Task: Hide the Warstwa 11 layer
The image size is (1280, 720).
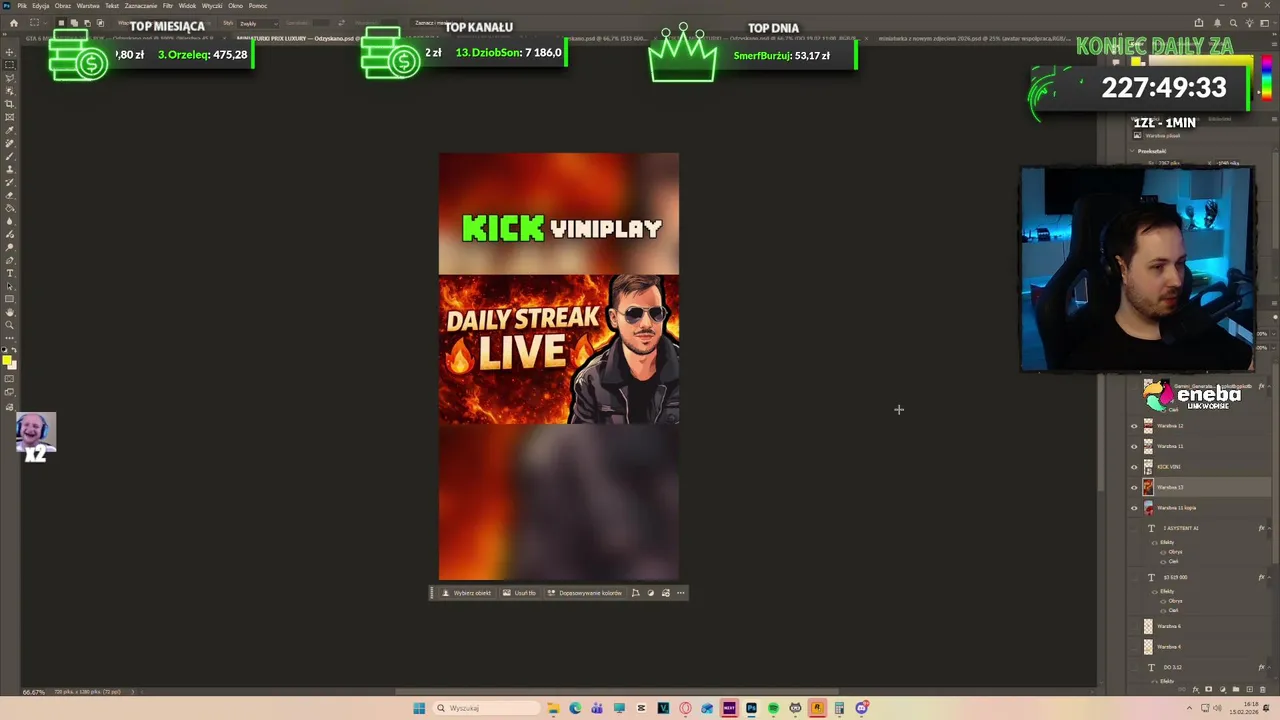Action: [1134, 446]
